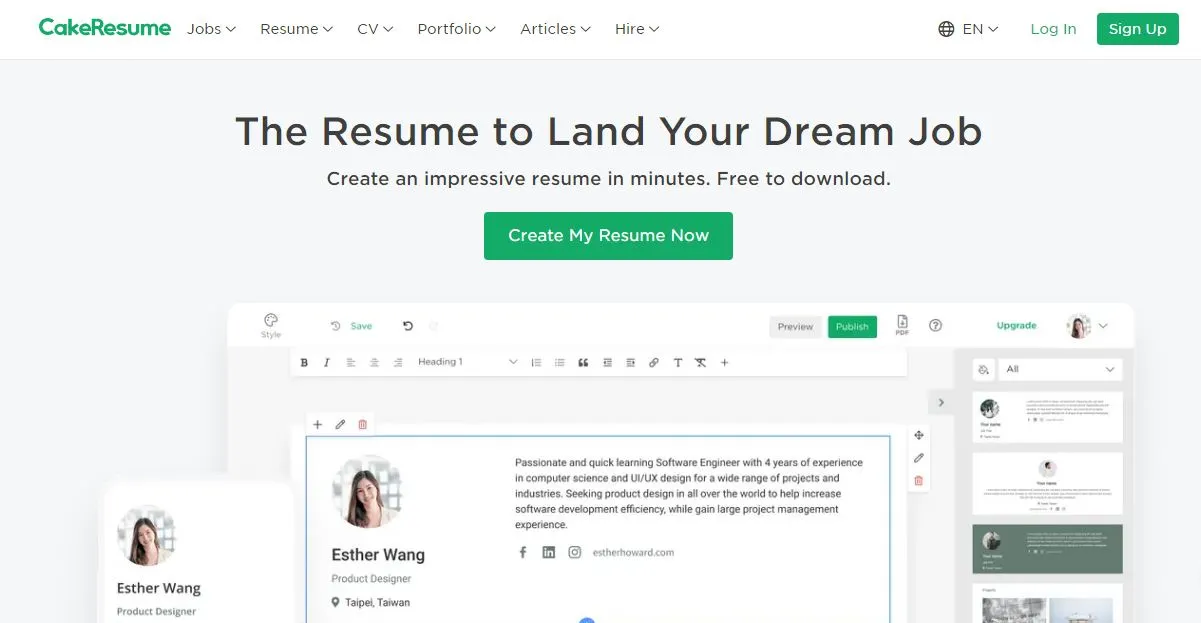The width and height of the screenshot is (1201, 623).
Task: Open the Heading 1 style dropdown
Action: 468,362
